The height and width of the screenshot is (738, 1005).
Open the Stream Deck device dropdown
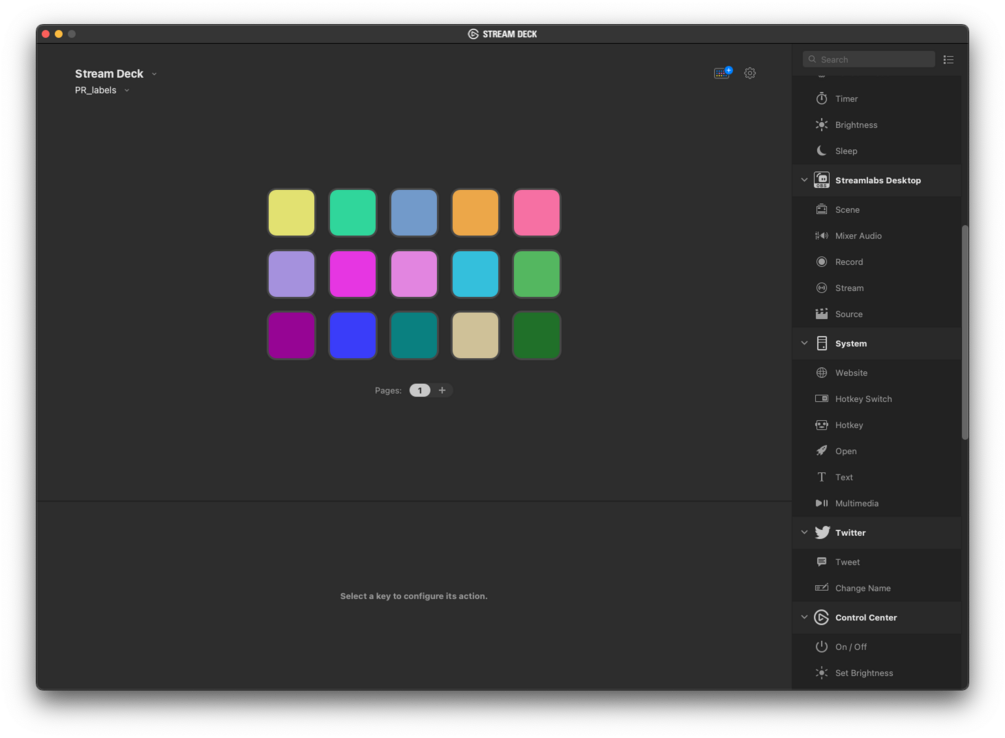point(116,74)
